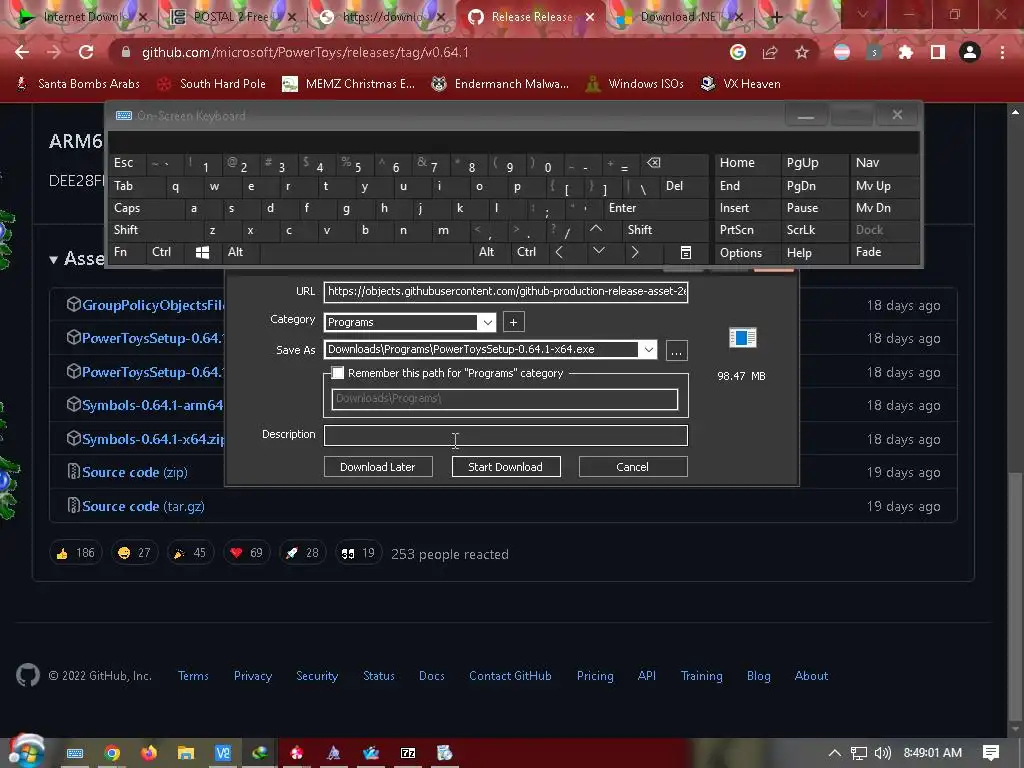Switch to the Download .NET tab
This screenshot has width=1024, height=768.
tap(679, 17)
